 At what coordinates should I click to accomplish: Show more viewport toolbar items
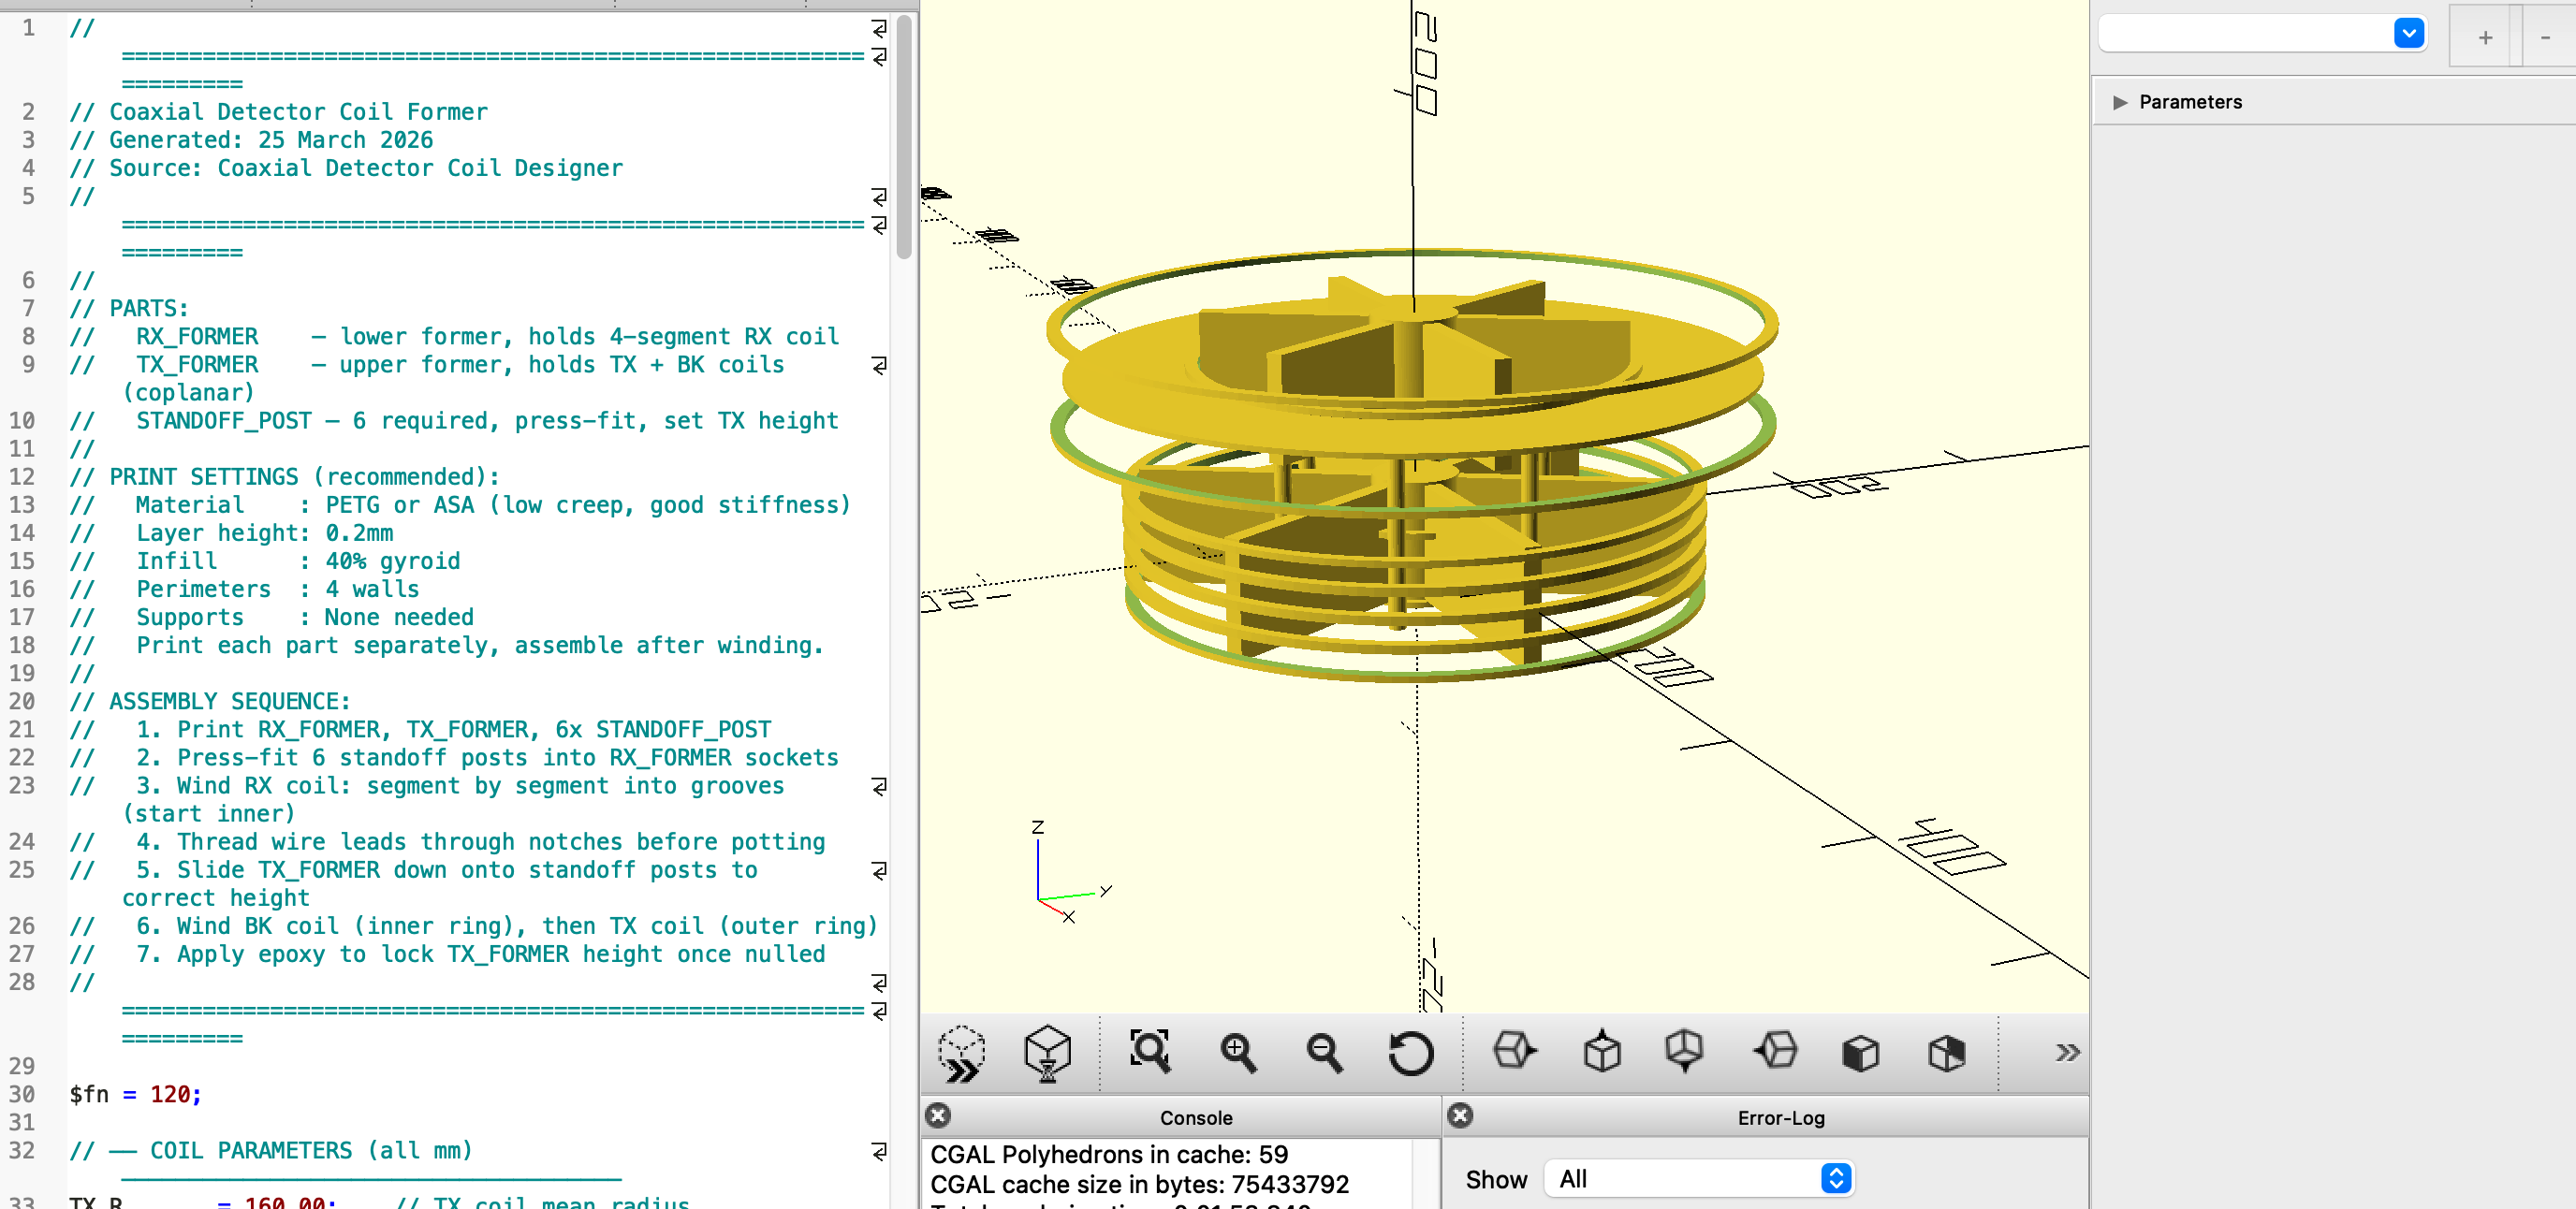point(2067,1053)
